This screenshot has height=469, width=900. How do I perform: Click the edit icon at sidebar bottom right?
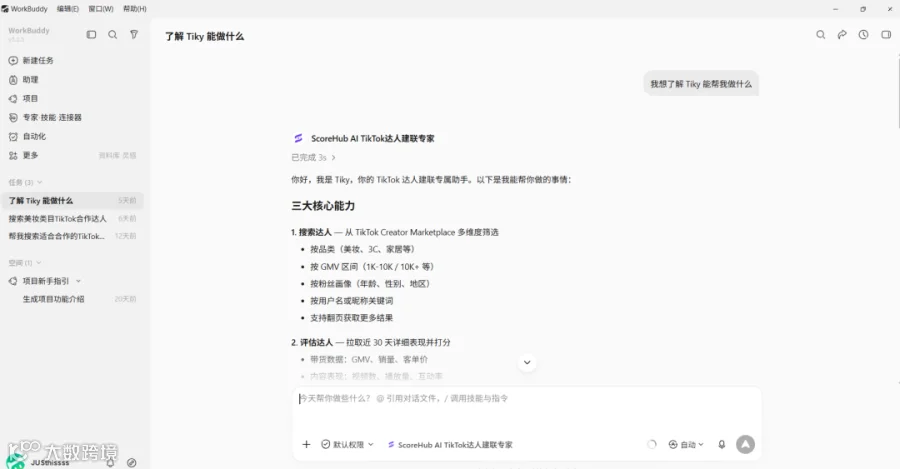click(131, 463)
